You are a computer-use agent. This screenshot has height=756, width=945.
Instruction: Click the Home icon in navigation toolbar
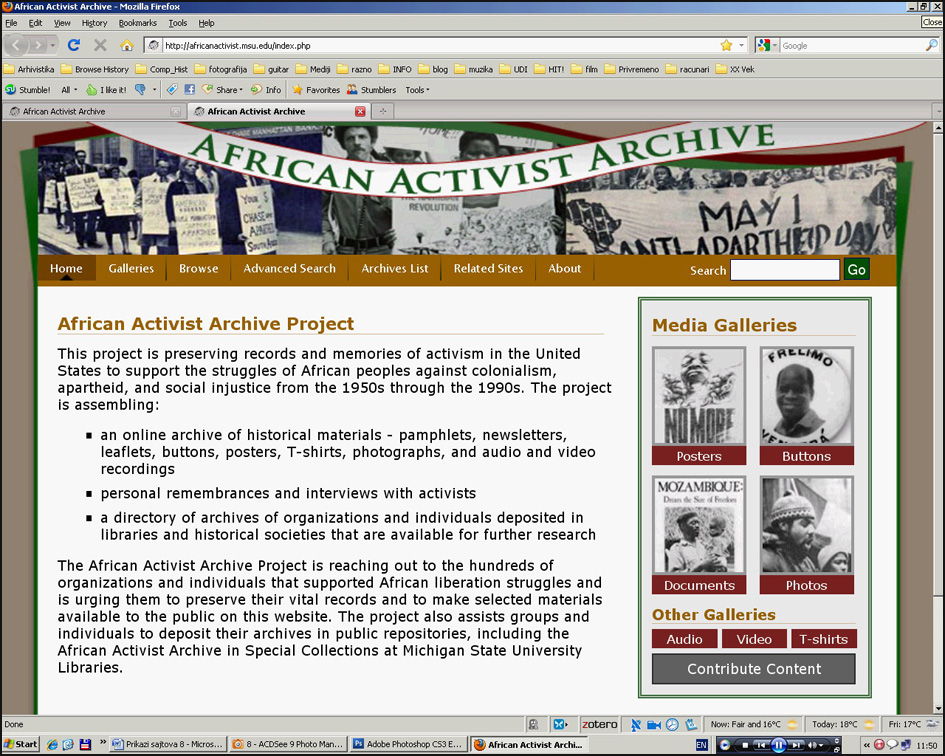[x=127, y=45]
